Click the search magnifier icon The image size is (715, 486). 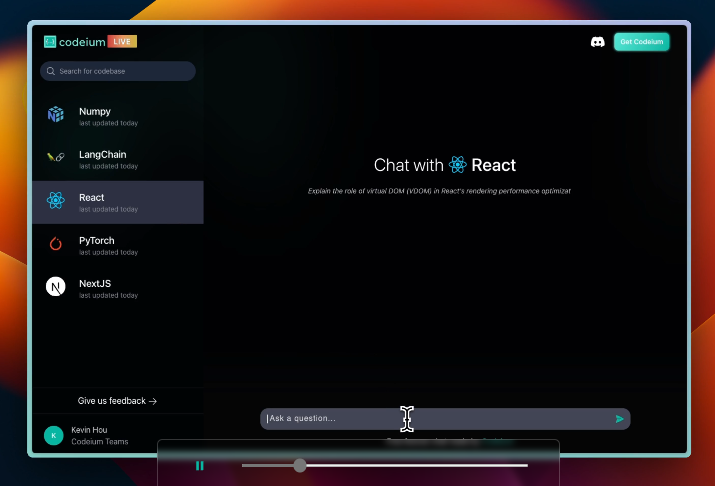[51, 71]
